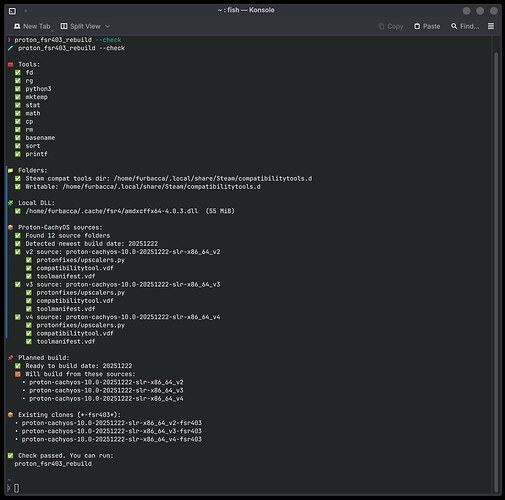Click the puzzle icon next to Local DLL:

click(11, 203)
